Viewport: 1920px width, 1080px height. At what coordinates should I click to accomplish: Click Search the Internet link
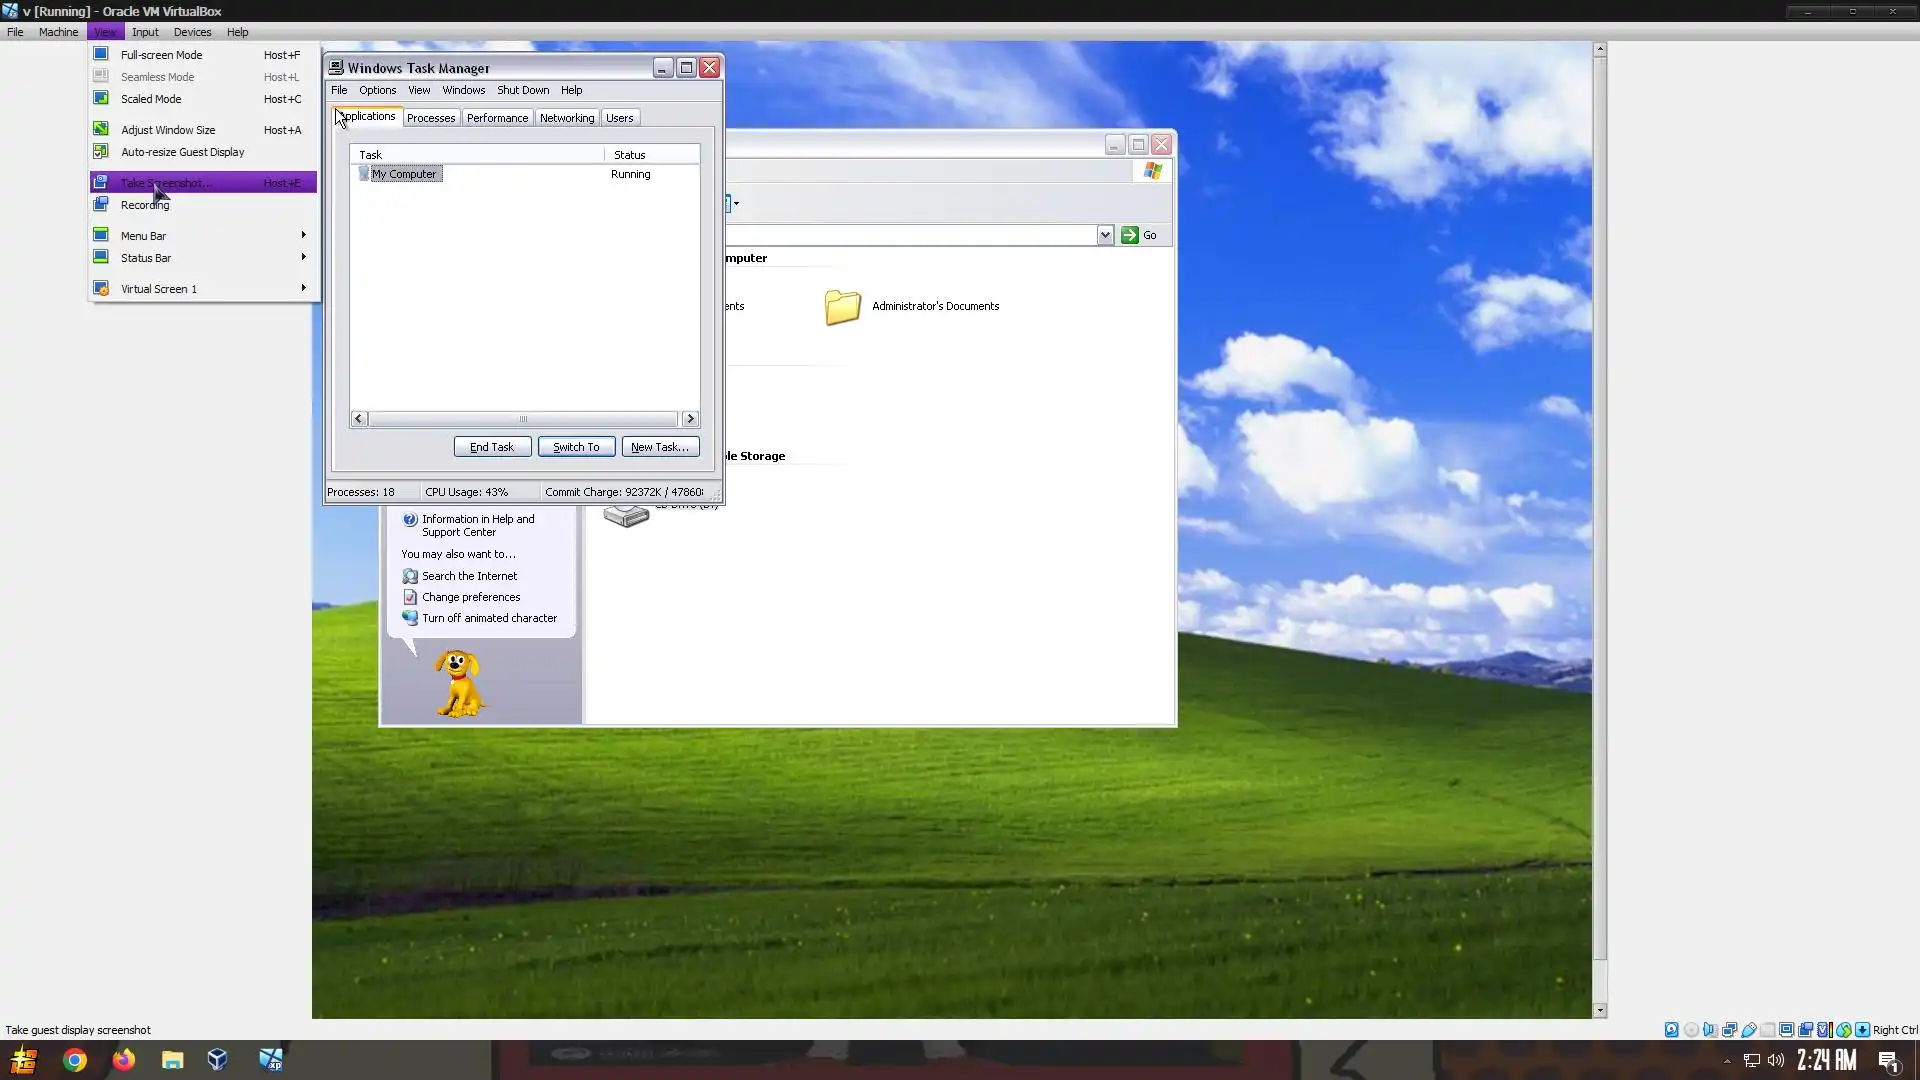click(469, 576)
